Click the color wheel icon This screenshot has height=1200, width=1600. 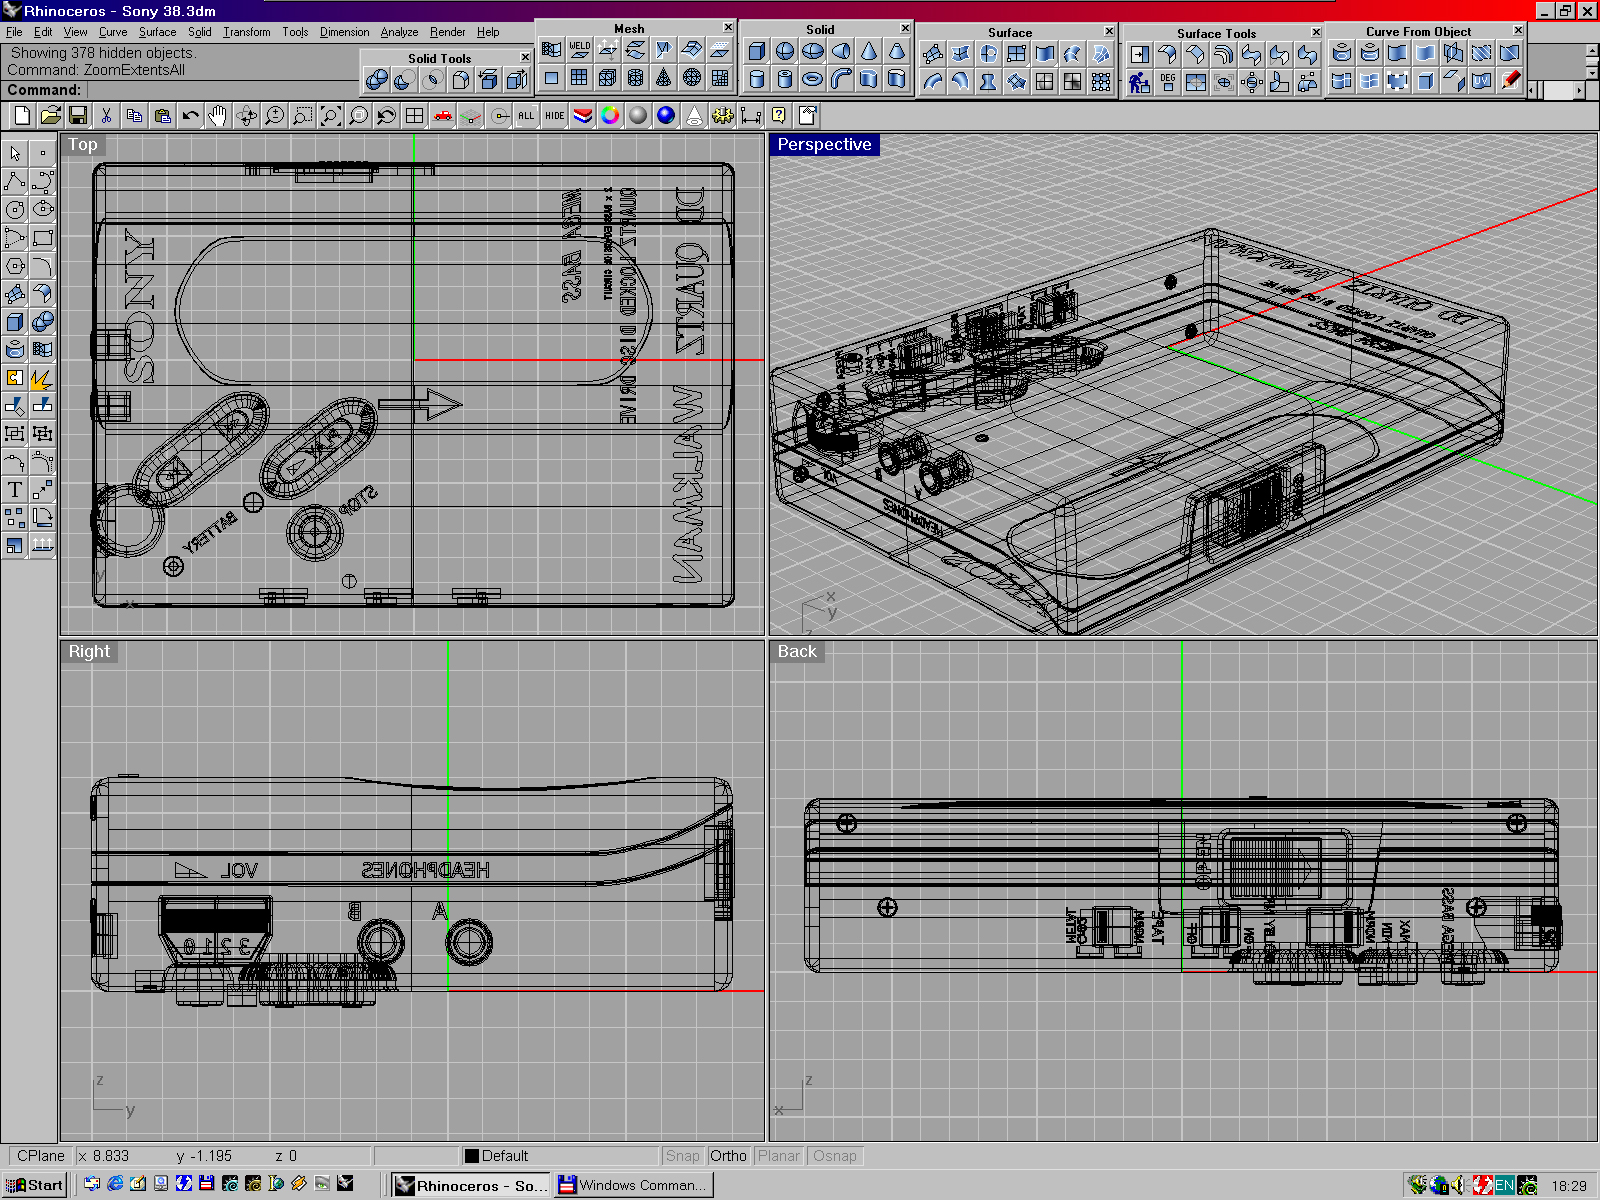[610, 116]
